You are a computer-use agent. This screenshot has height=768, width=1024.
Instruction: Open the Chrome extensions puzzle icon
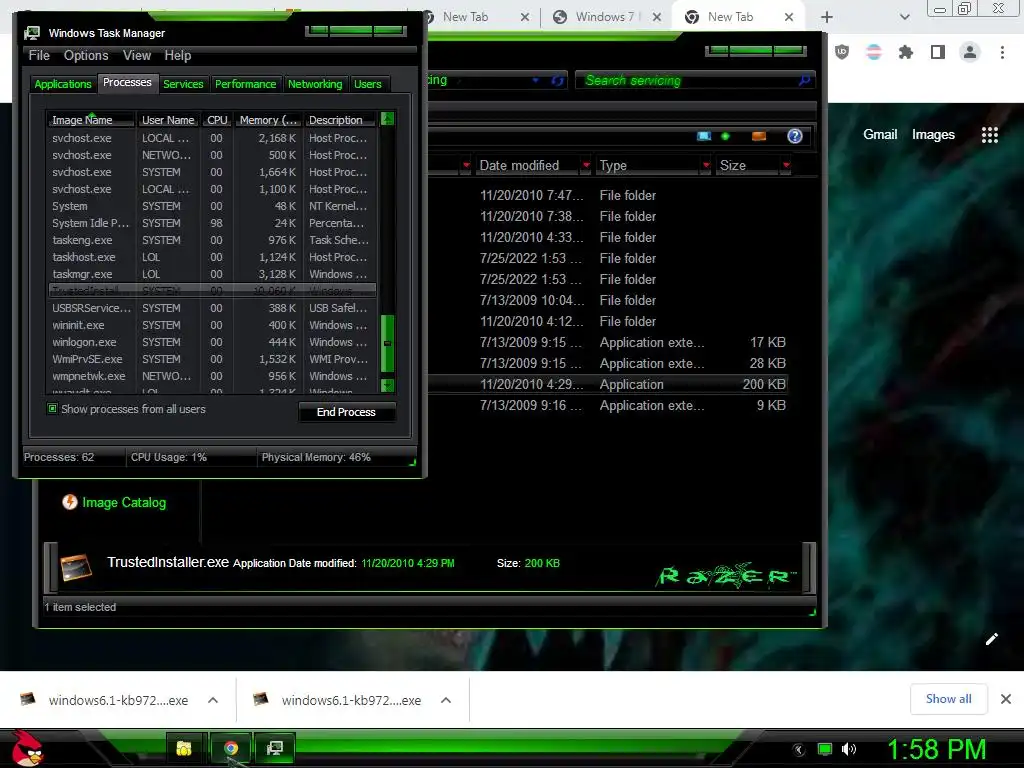pos(906,52)
